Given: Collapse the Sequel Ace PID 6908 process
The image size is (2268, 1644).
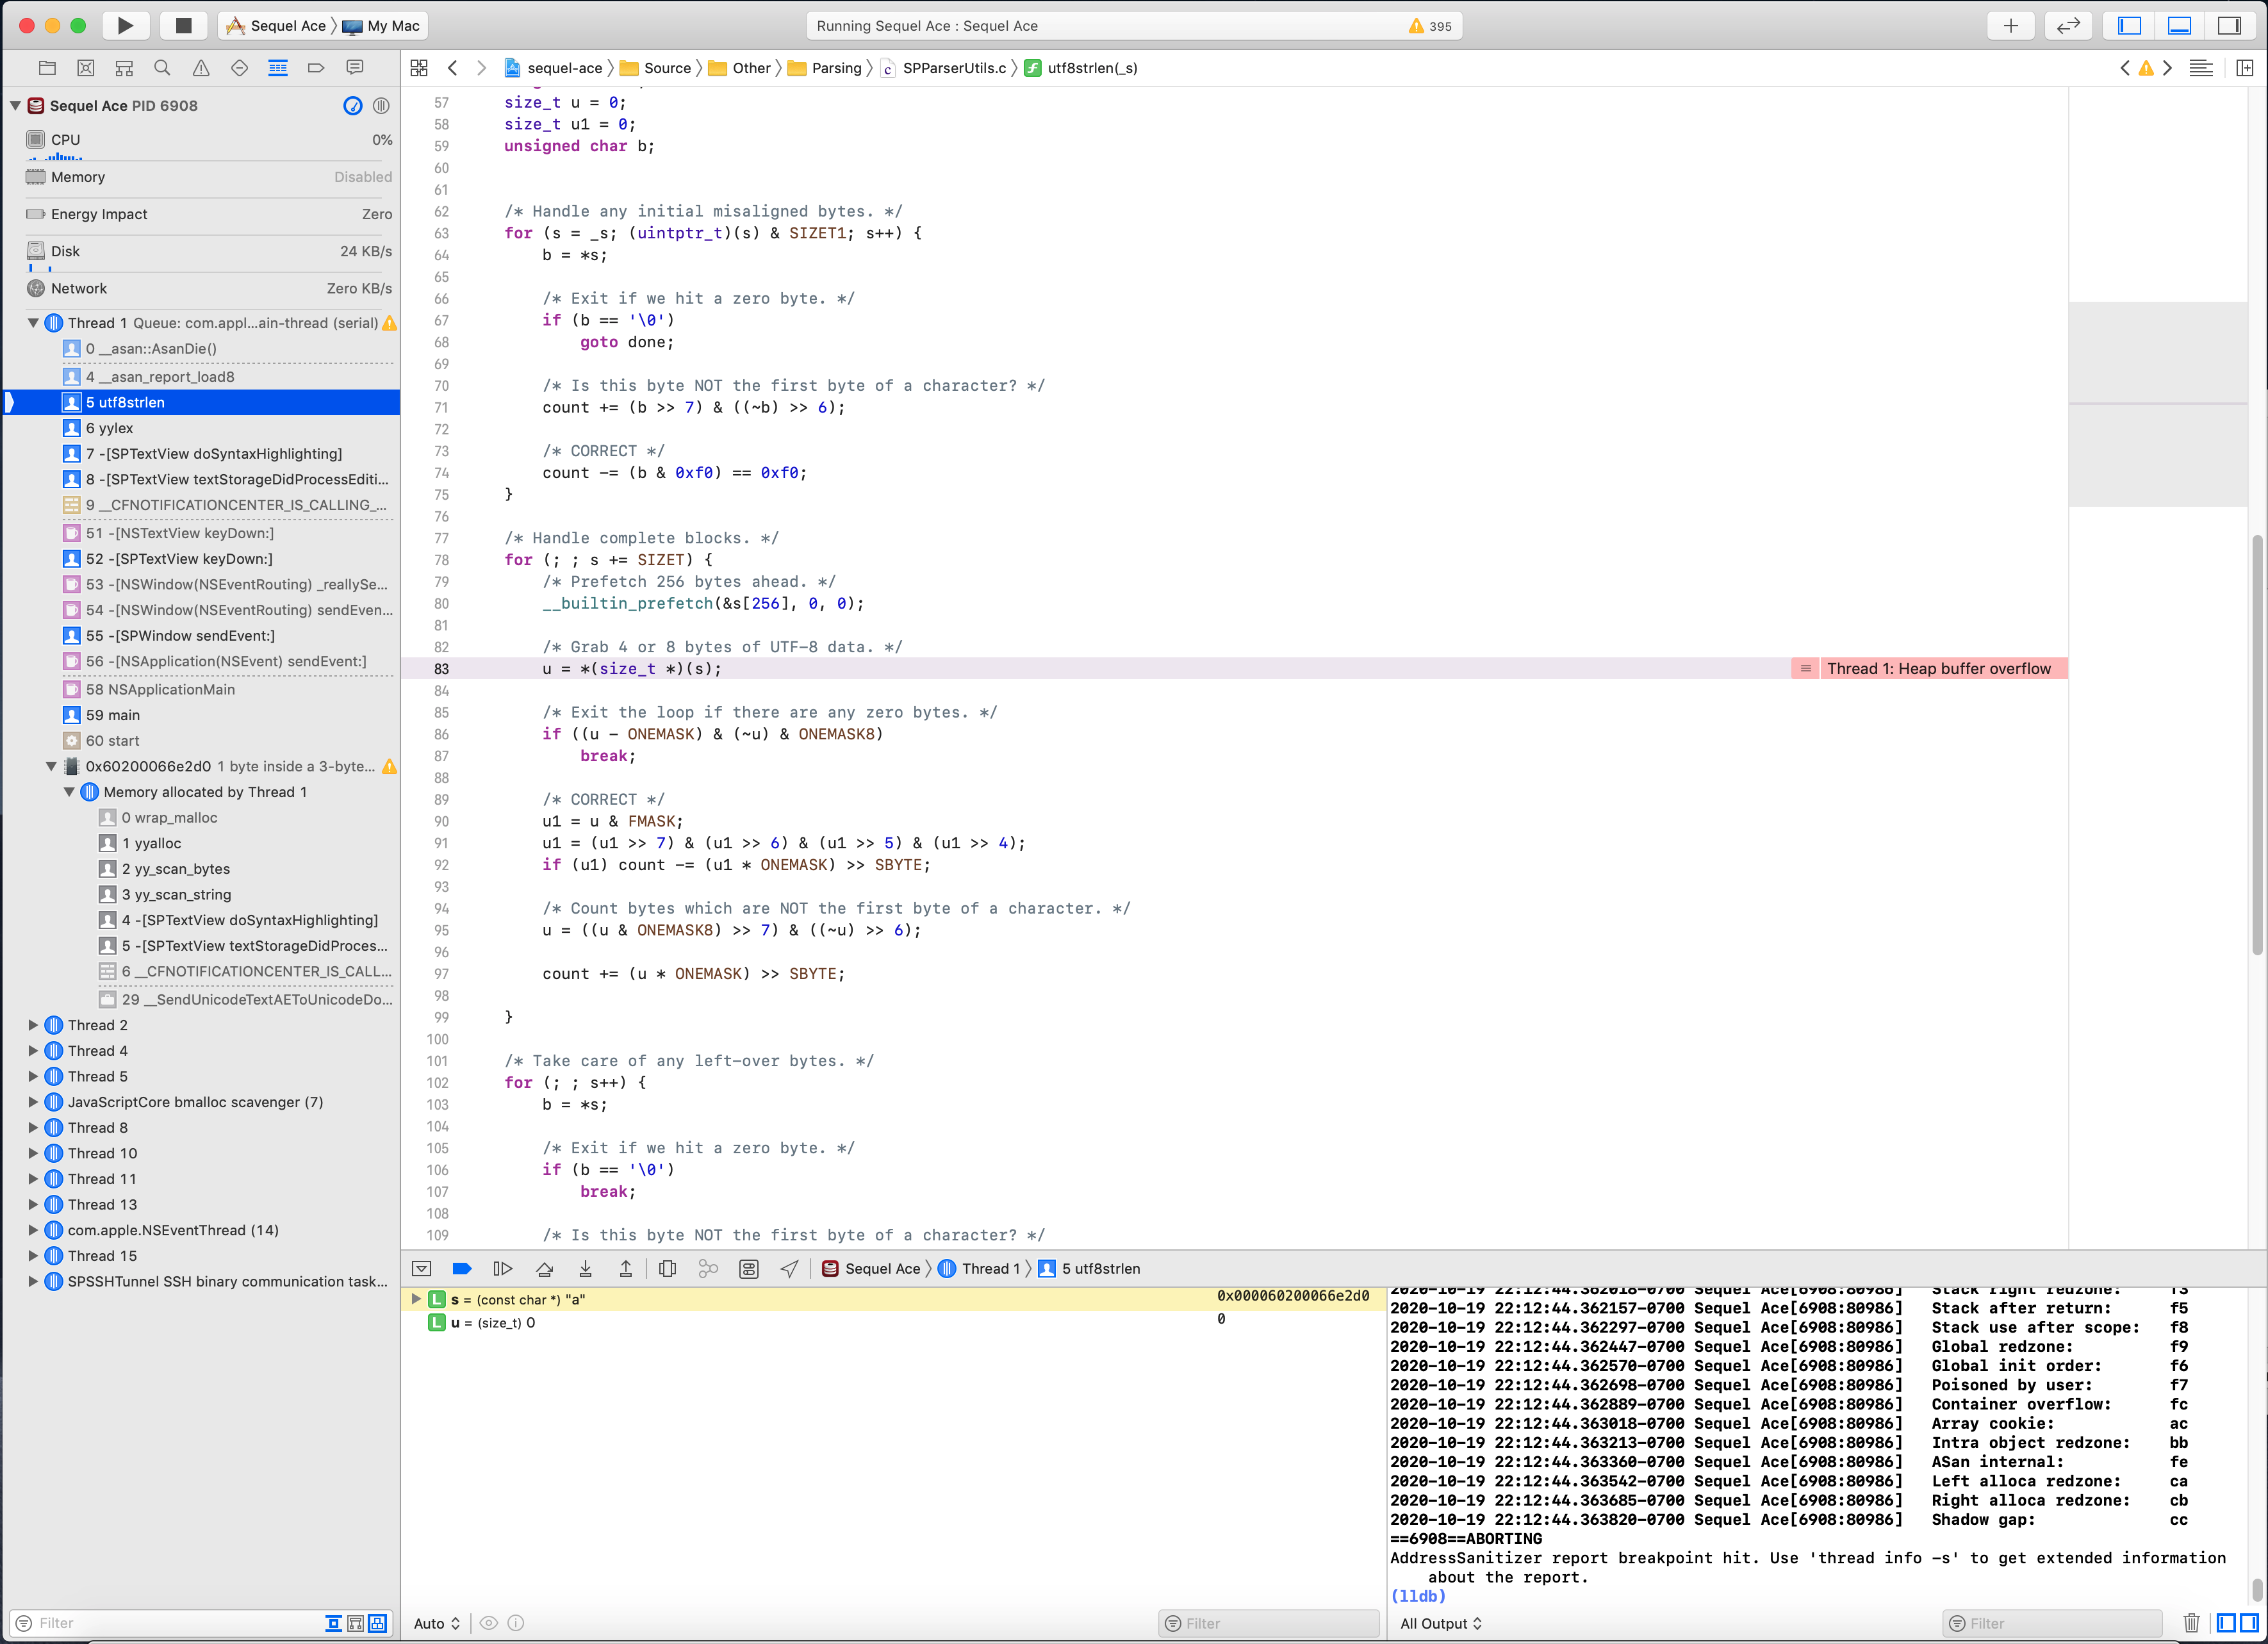Looking at the screenshot, I should (15, 106).
